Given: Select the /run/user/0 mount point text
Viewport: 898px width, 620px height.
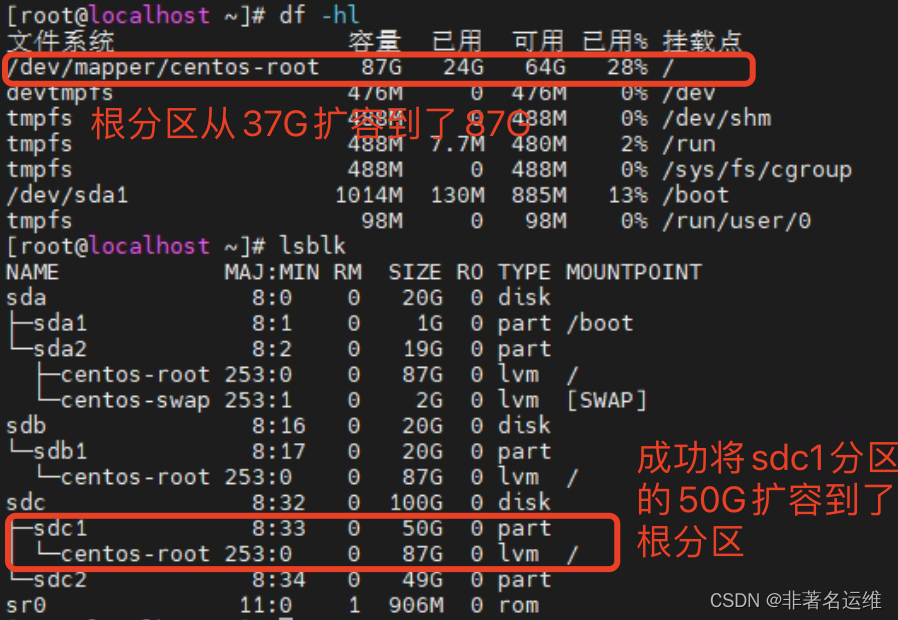Looking at the screenshot, I should (x=737, y=221).
